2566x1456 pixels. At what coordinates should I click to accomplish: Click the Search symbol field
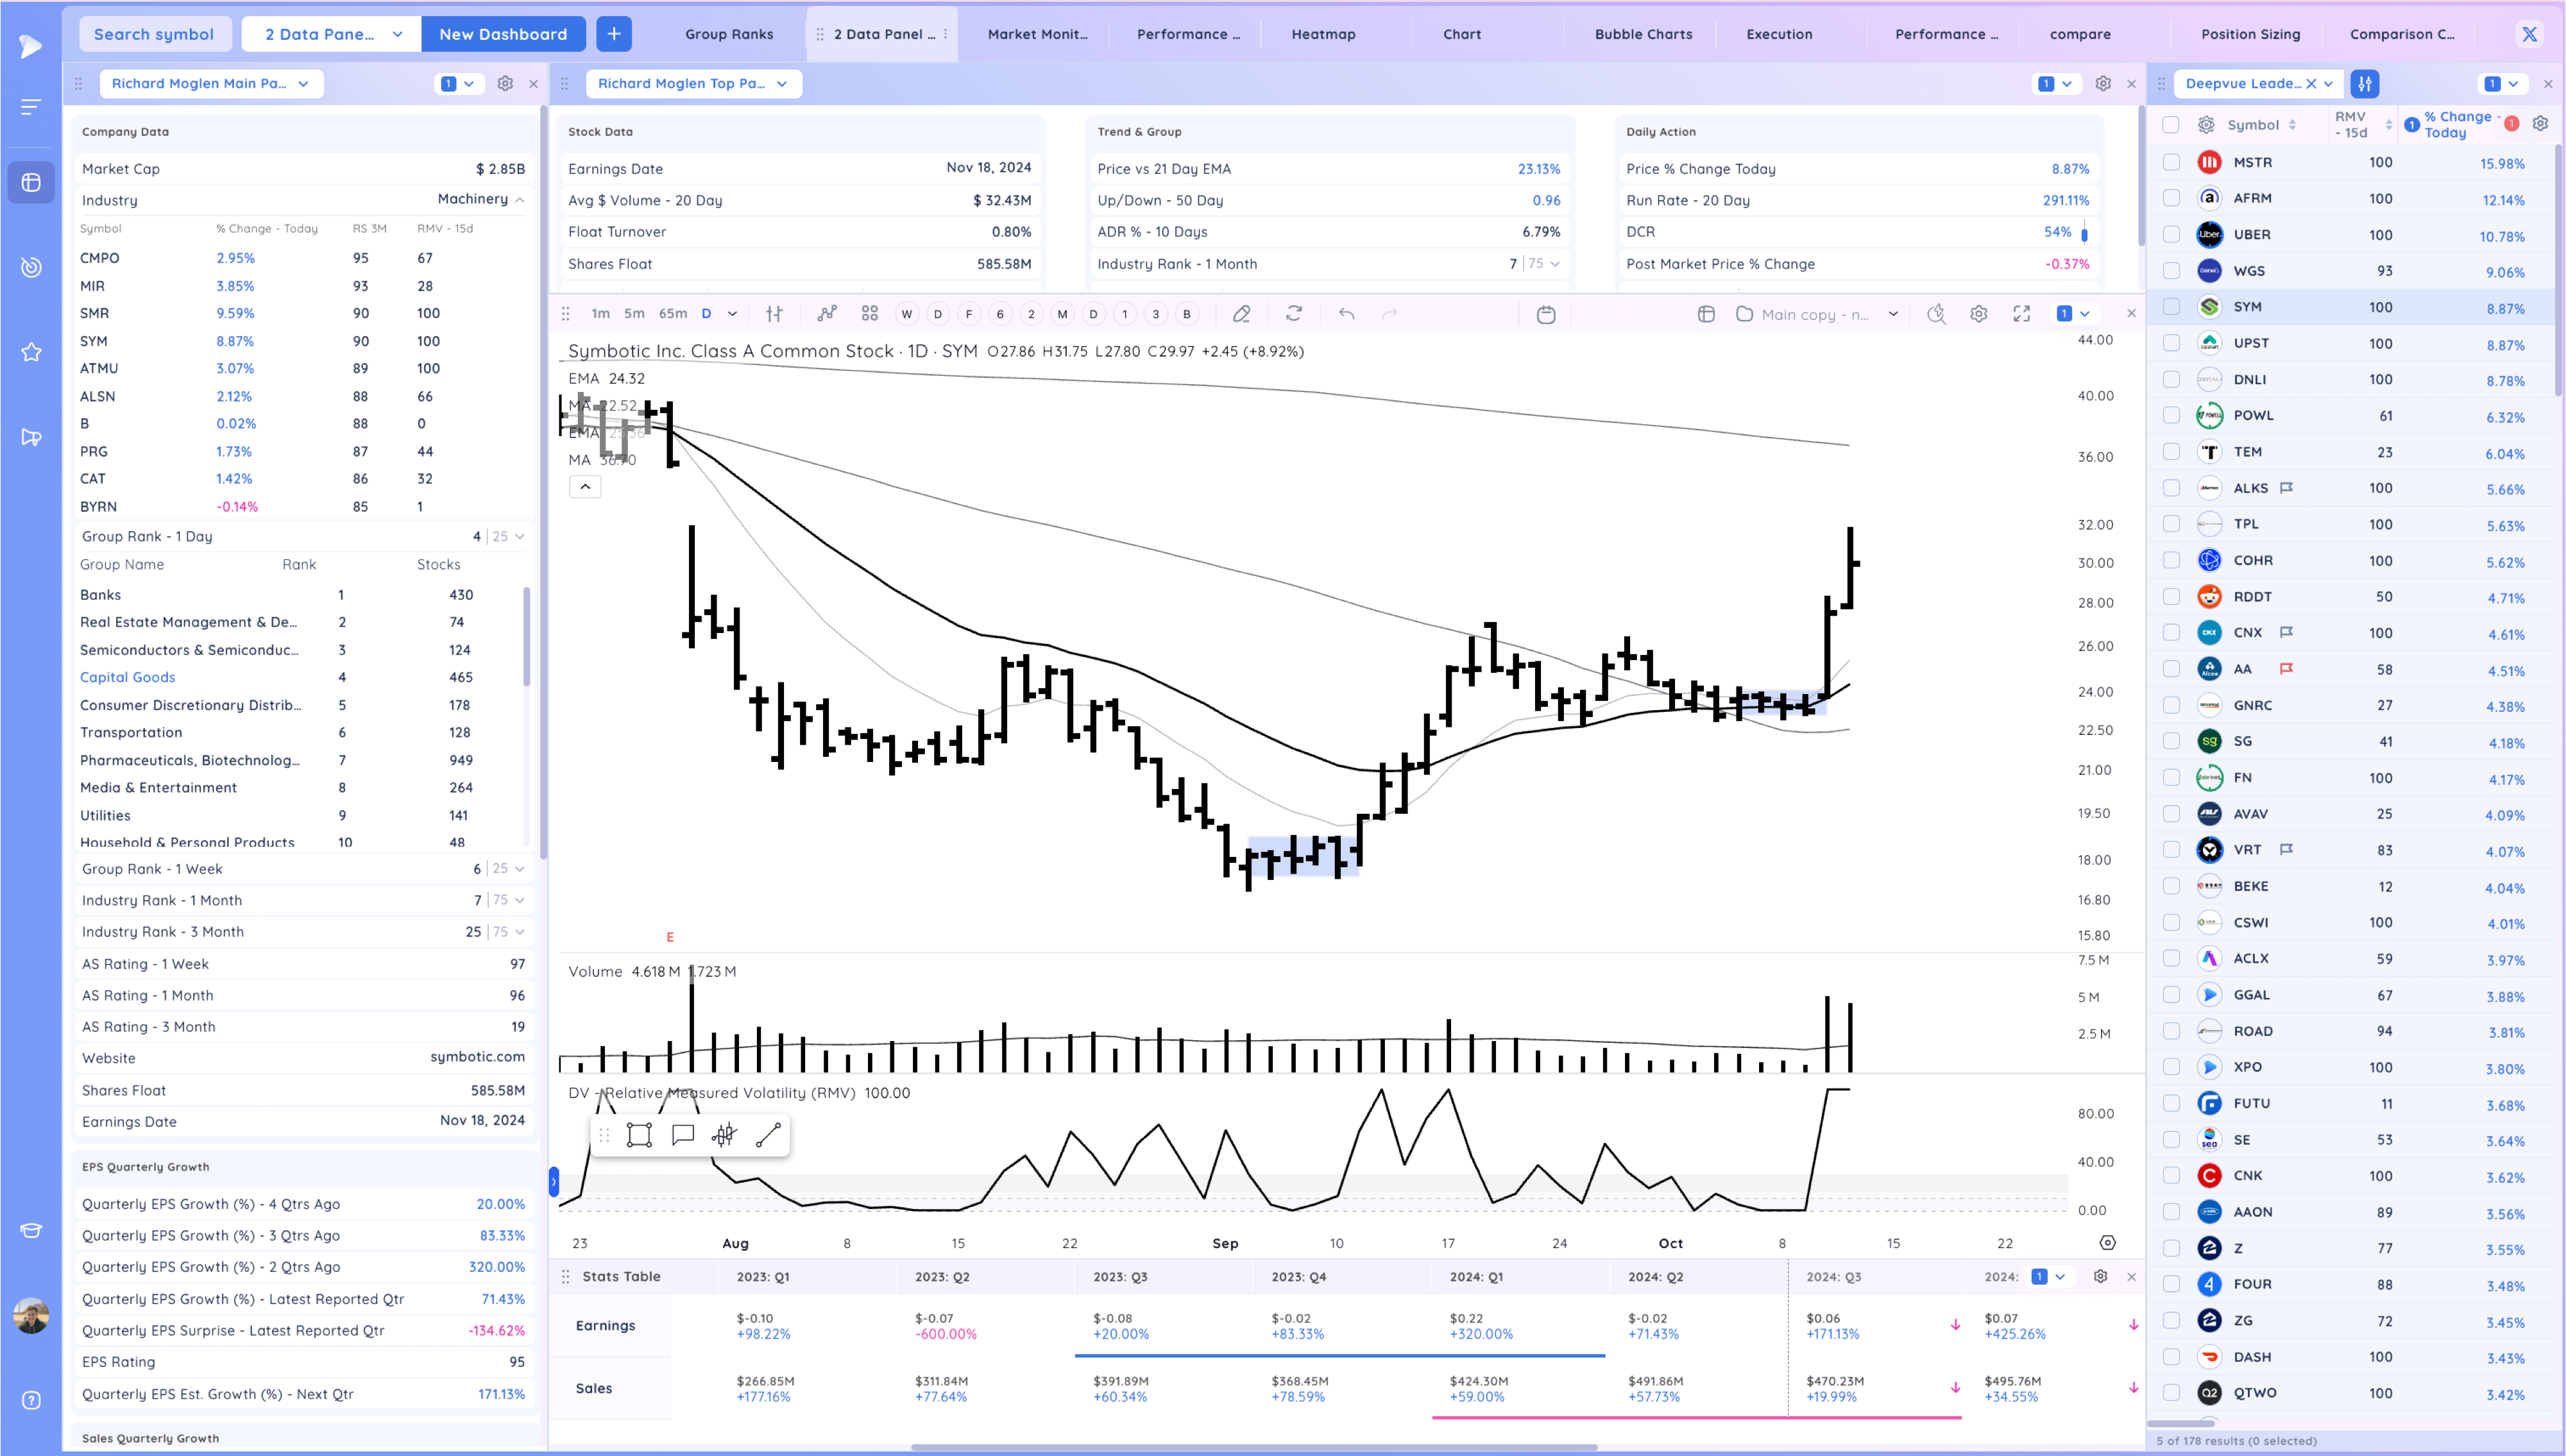pos(154,34)
